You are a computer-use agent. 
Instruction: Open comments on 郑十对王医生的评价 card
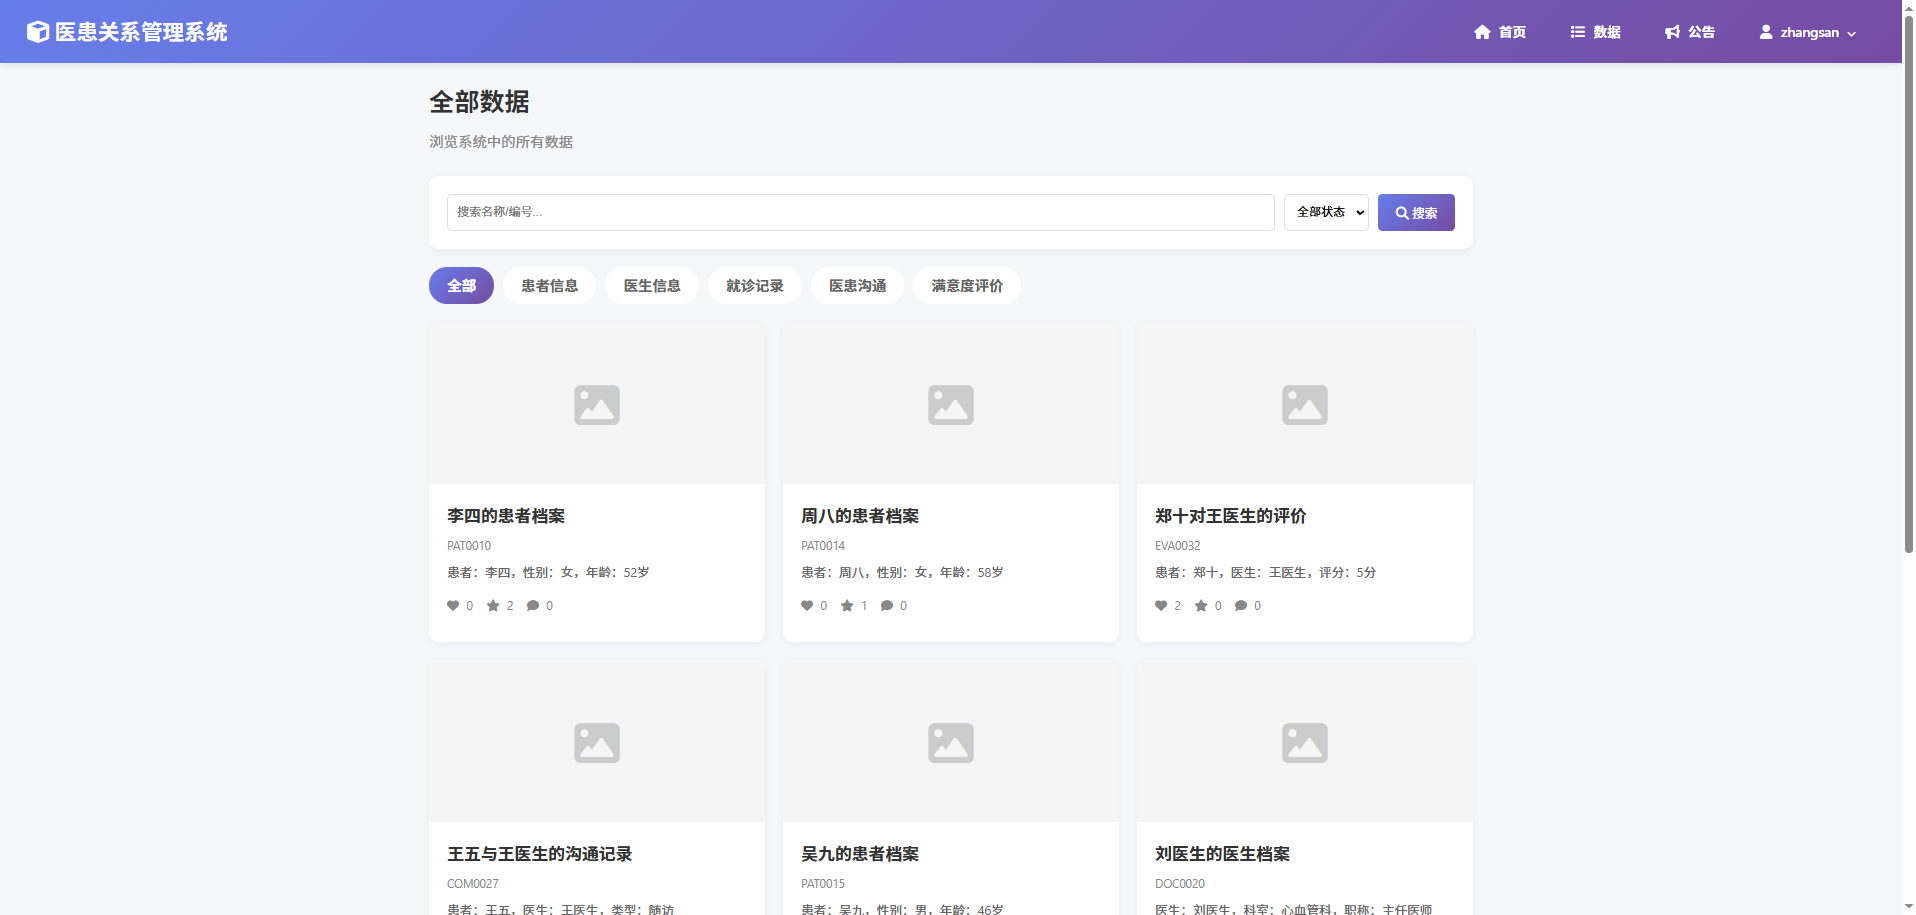[x=1241, y=605]
